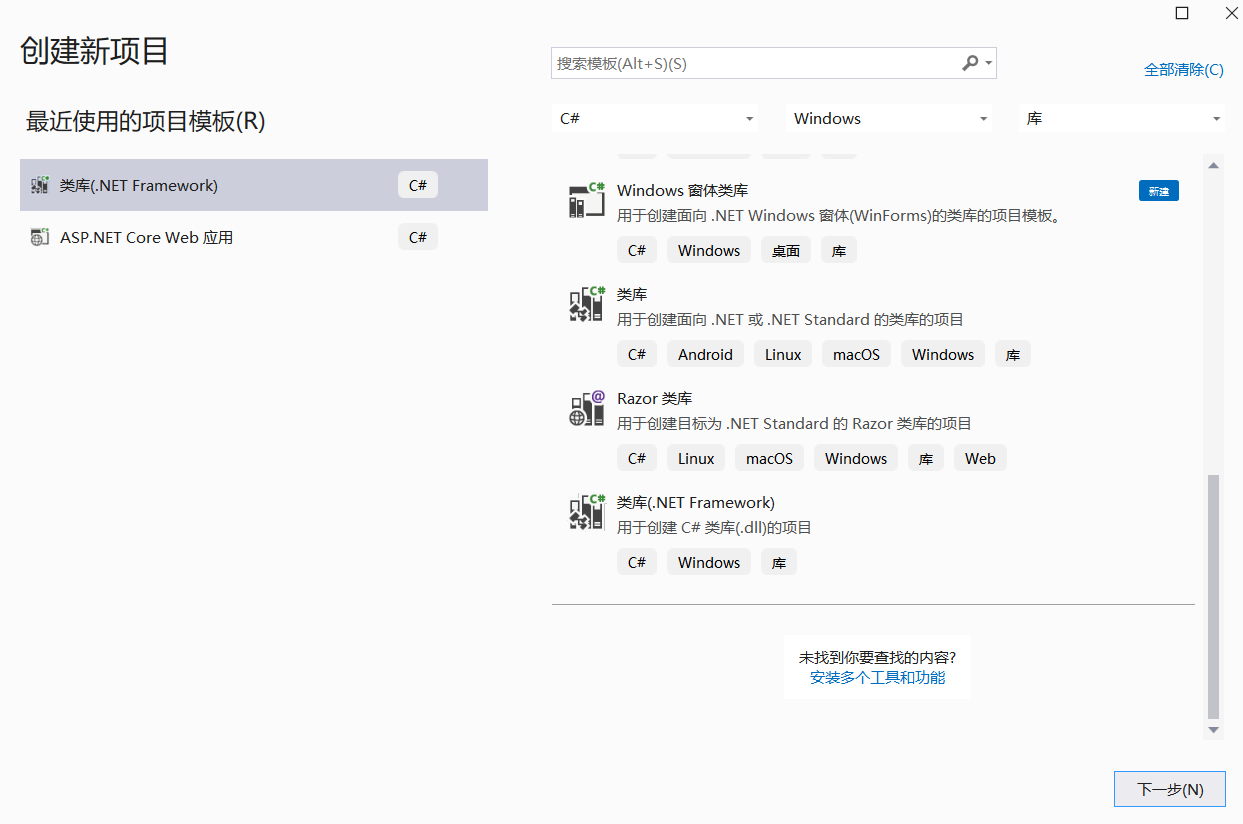Select the 类库 .NET Standard template title
The width and height of the screenshot is (1243, 824).
coord(632,294)
